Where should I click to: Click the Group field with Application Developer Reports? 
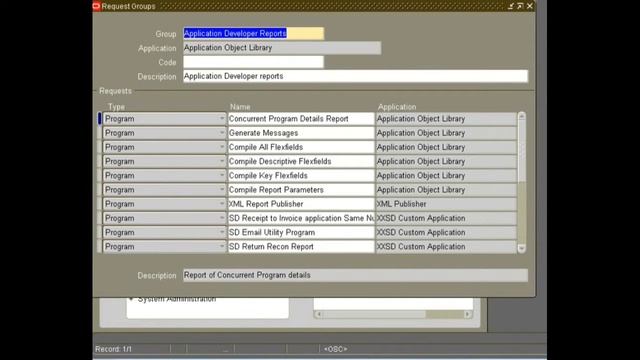click(253, 33)
